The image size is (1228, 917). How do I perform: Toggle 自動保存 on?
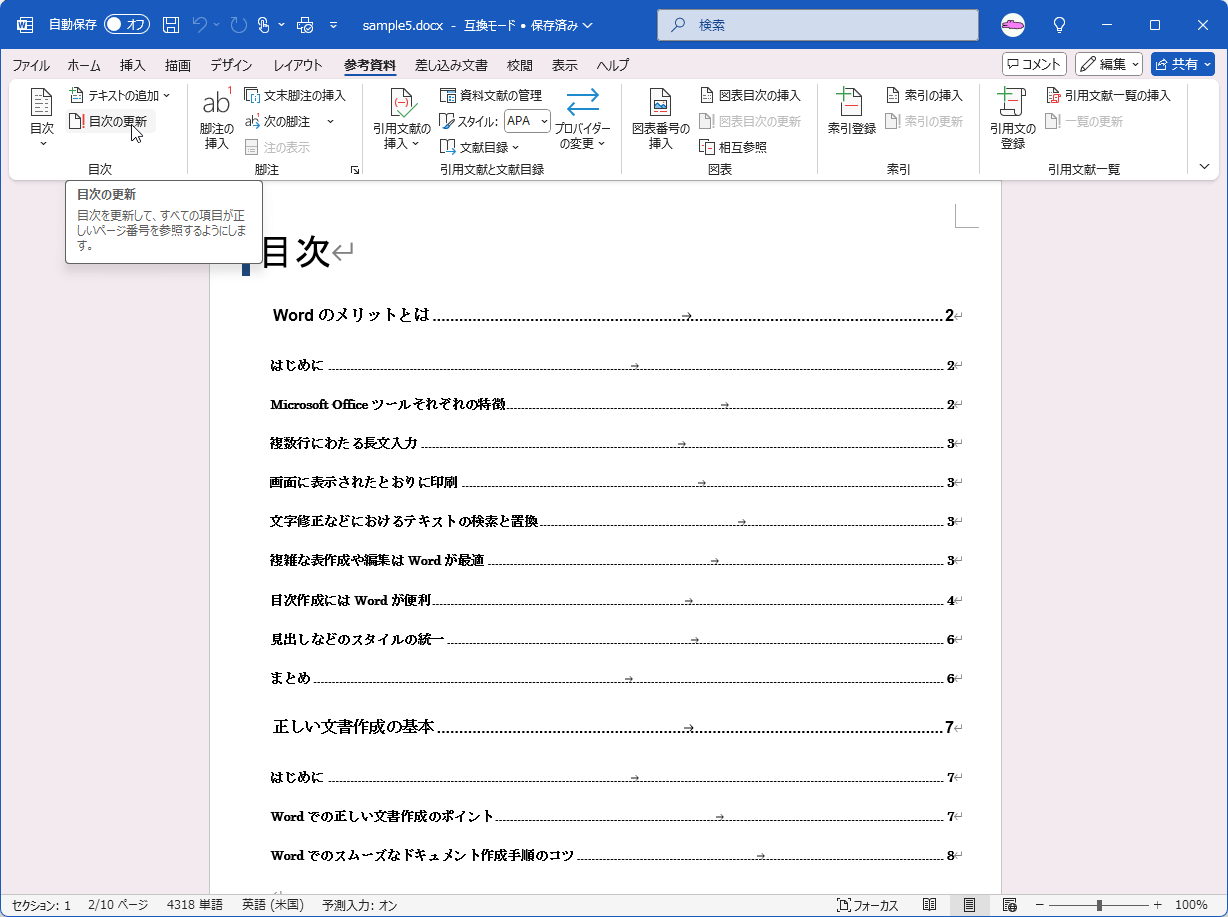[126, 24]
